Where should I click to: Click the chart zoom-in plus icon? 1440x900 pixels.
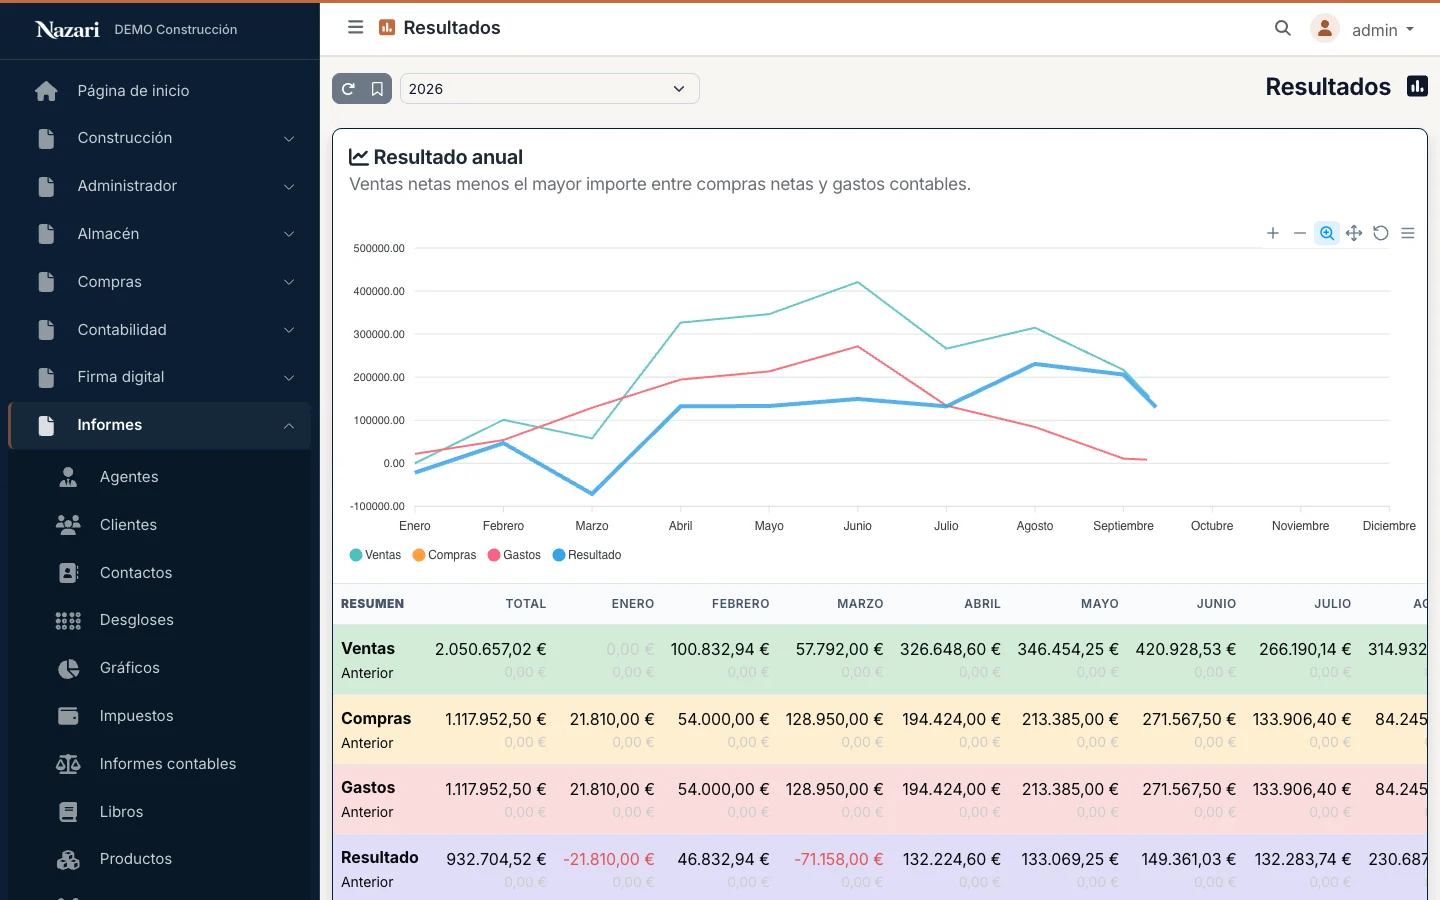1273,233
